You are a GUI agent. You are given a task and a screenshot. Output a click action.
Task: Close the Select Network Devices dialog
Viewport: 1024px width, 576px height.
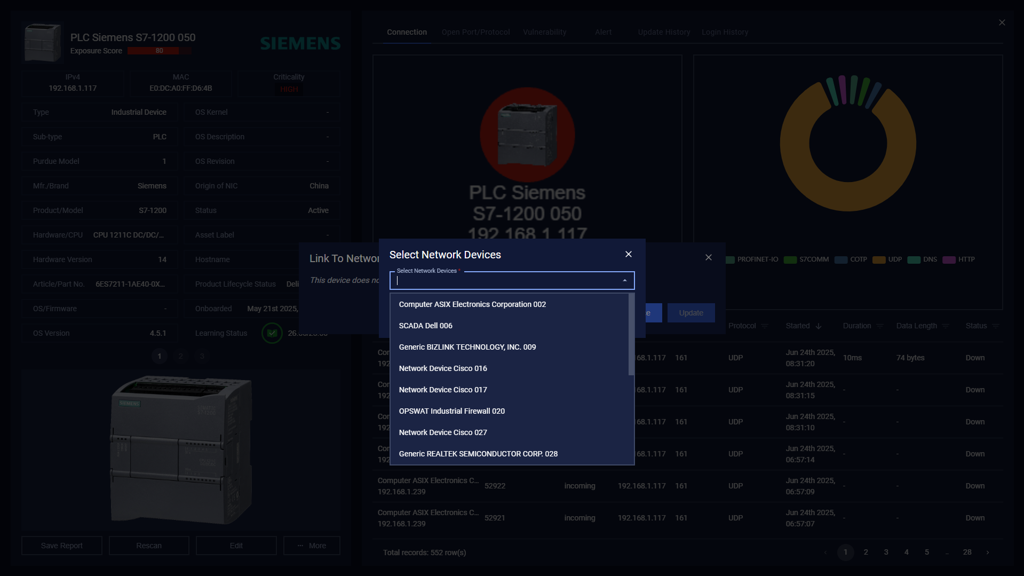click(x=628, y=254)
